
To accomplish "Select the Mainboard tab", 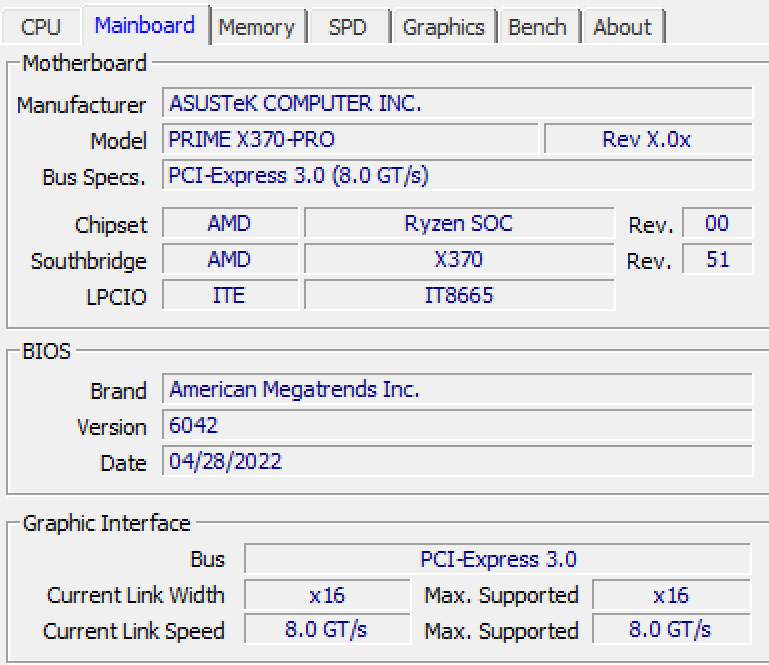I will [x=145, y=26].
